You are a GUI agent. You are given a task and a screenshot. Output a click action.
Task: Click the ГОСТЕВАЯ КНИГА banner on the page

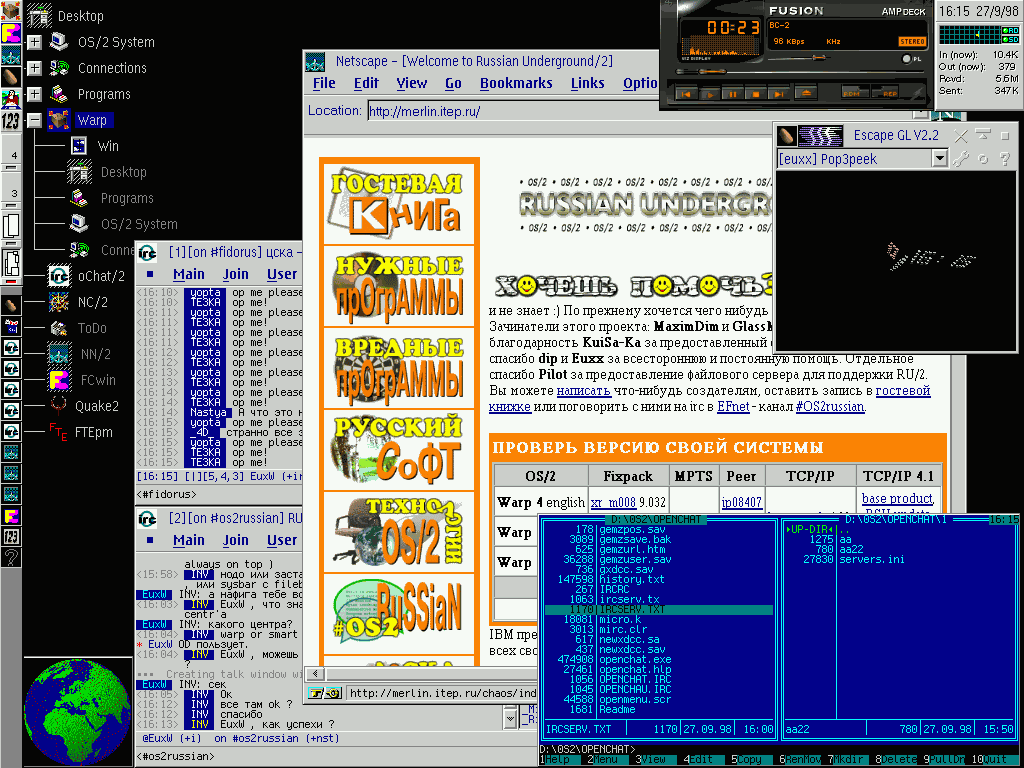[x=398, y=202]
